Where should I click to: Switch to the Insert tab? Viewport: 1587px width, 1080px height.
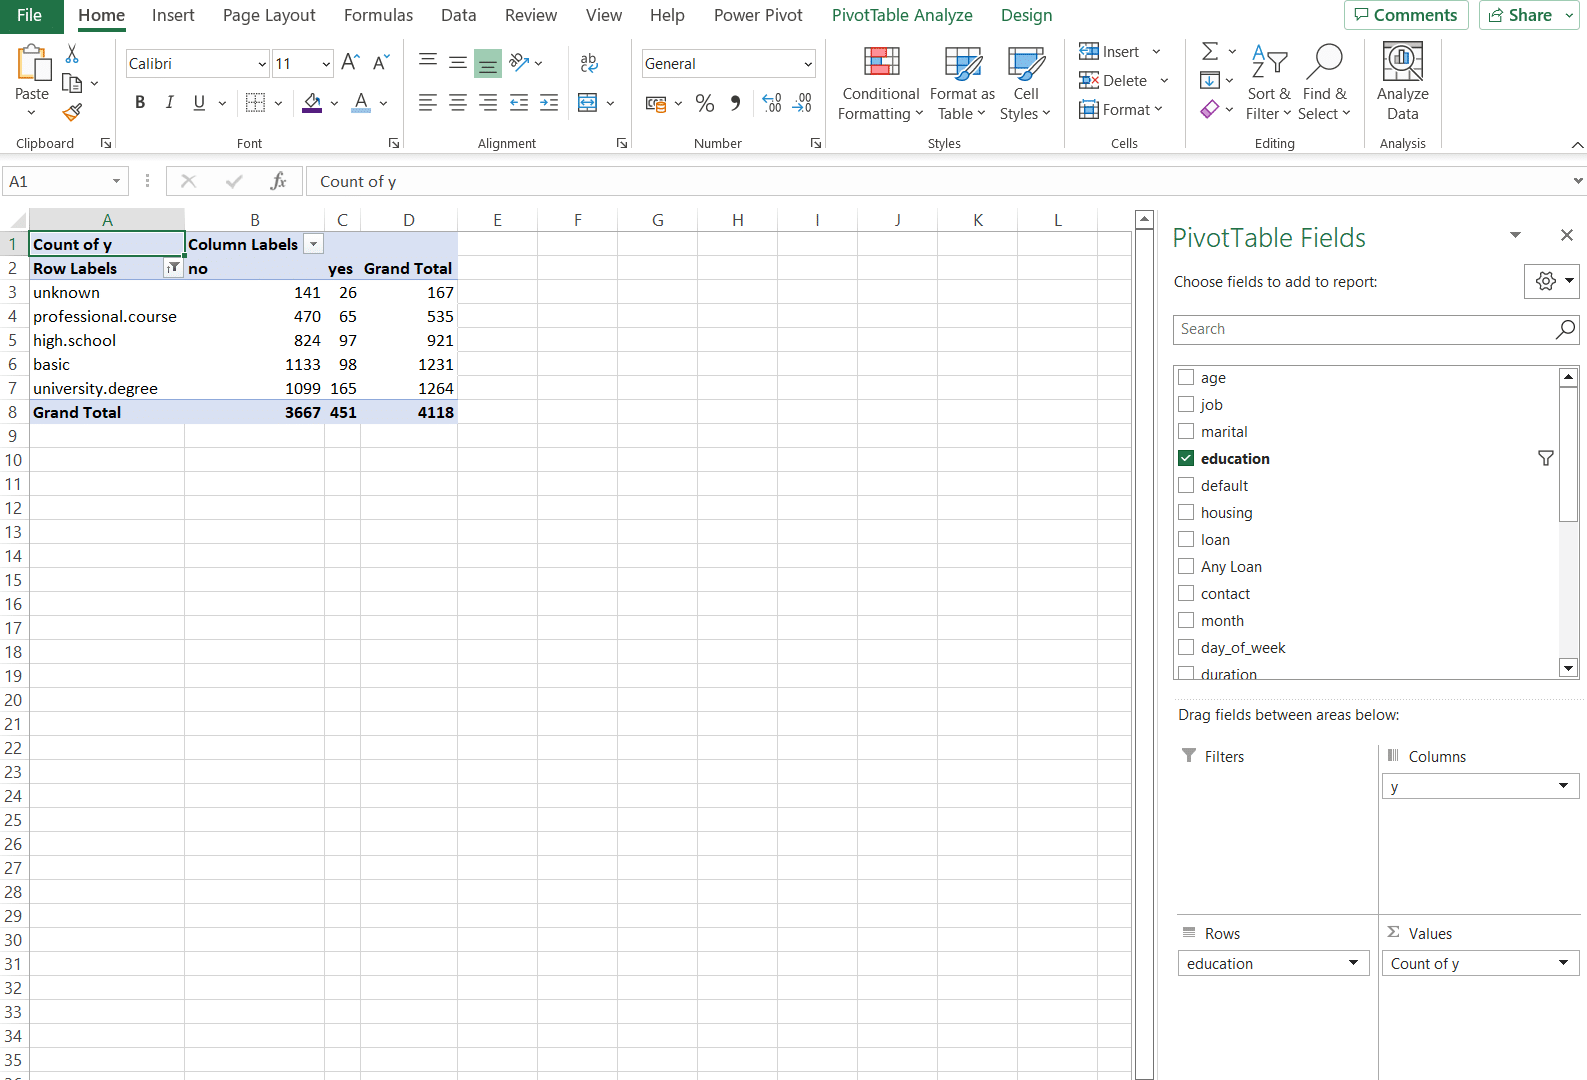(x=173, y=15)
